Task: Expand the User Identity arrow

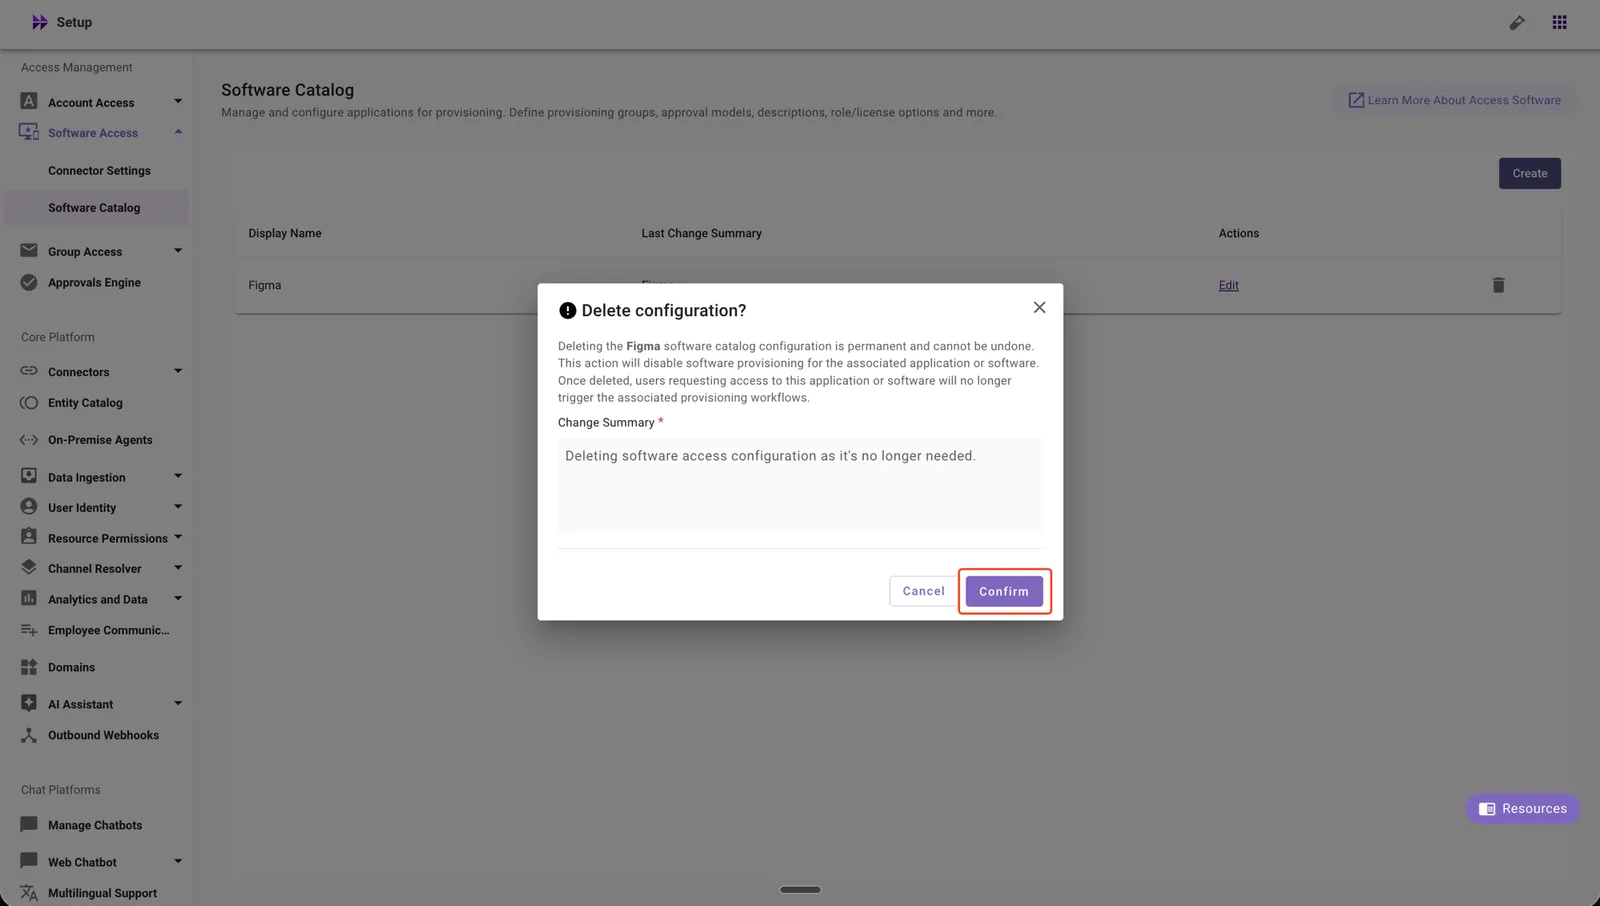Action: [x=178, y=507]
